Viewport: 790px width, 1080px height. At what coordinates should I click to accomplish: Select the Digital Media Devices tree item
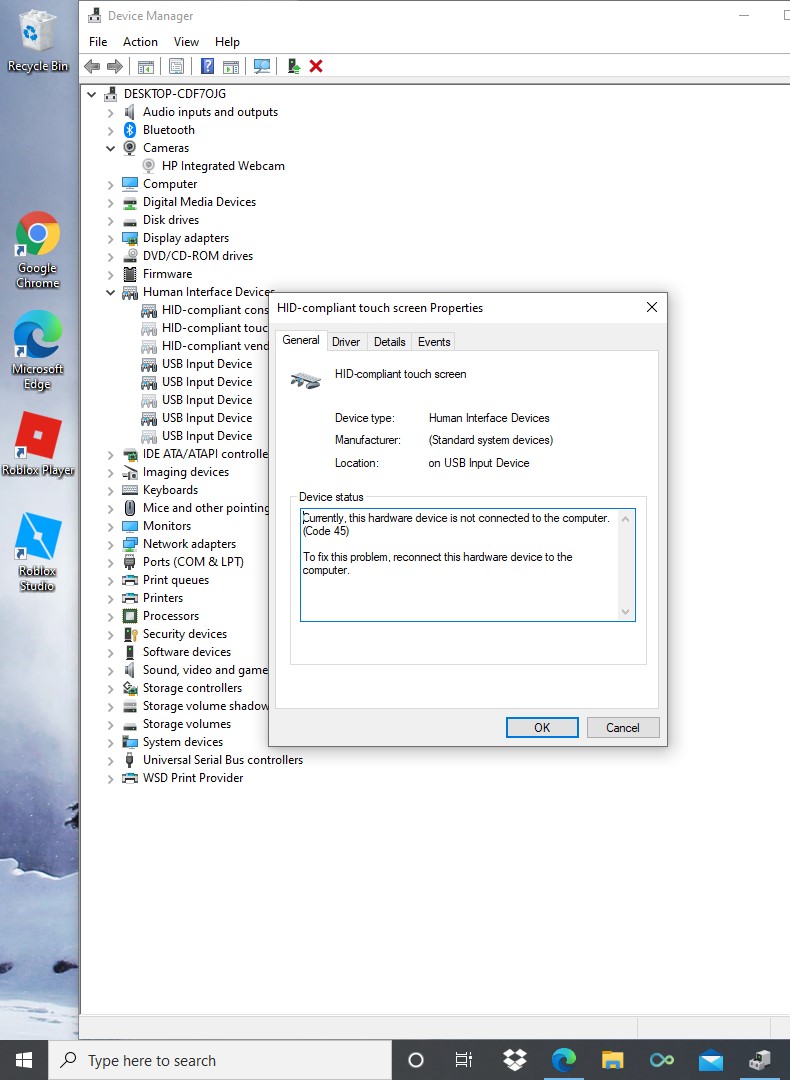(199, 202)
